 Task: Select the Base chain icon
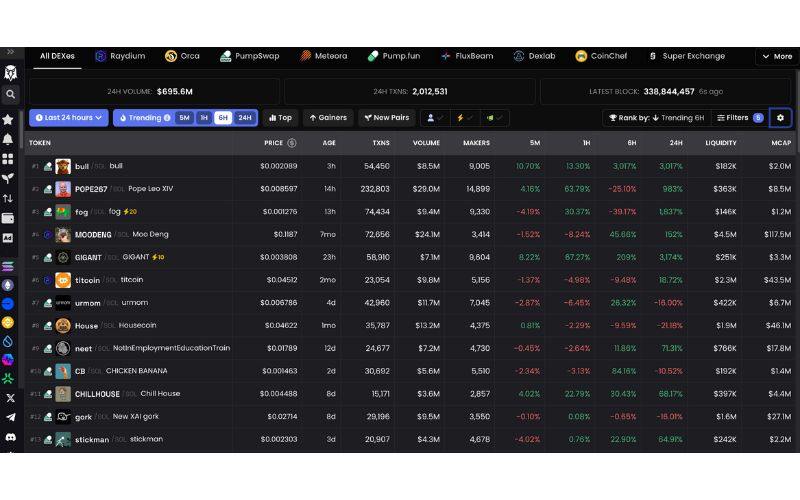pos(8,304)
